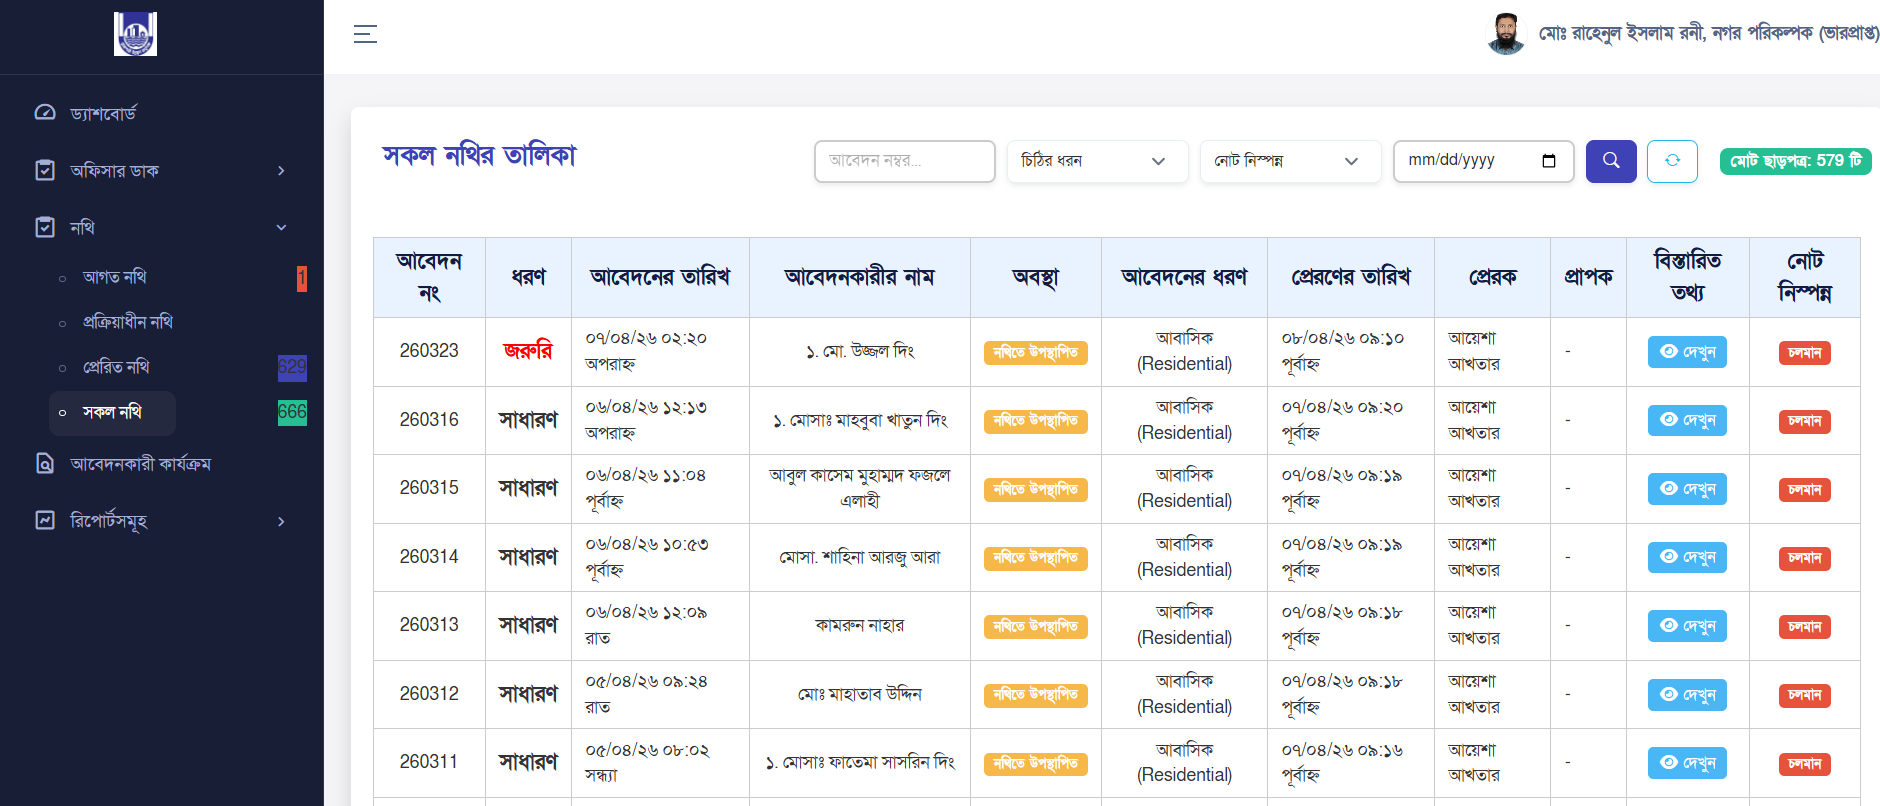The image size is (1880, 806).
Task: Expand the রিপোর্টসমূহ sidebar menu
Action: coord(160,521)
